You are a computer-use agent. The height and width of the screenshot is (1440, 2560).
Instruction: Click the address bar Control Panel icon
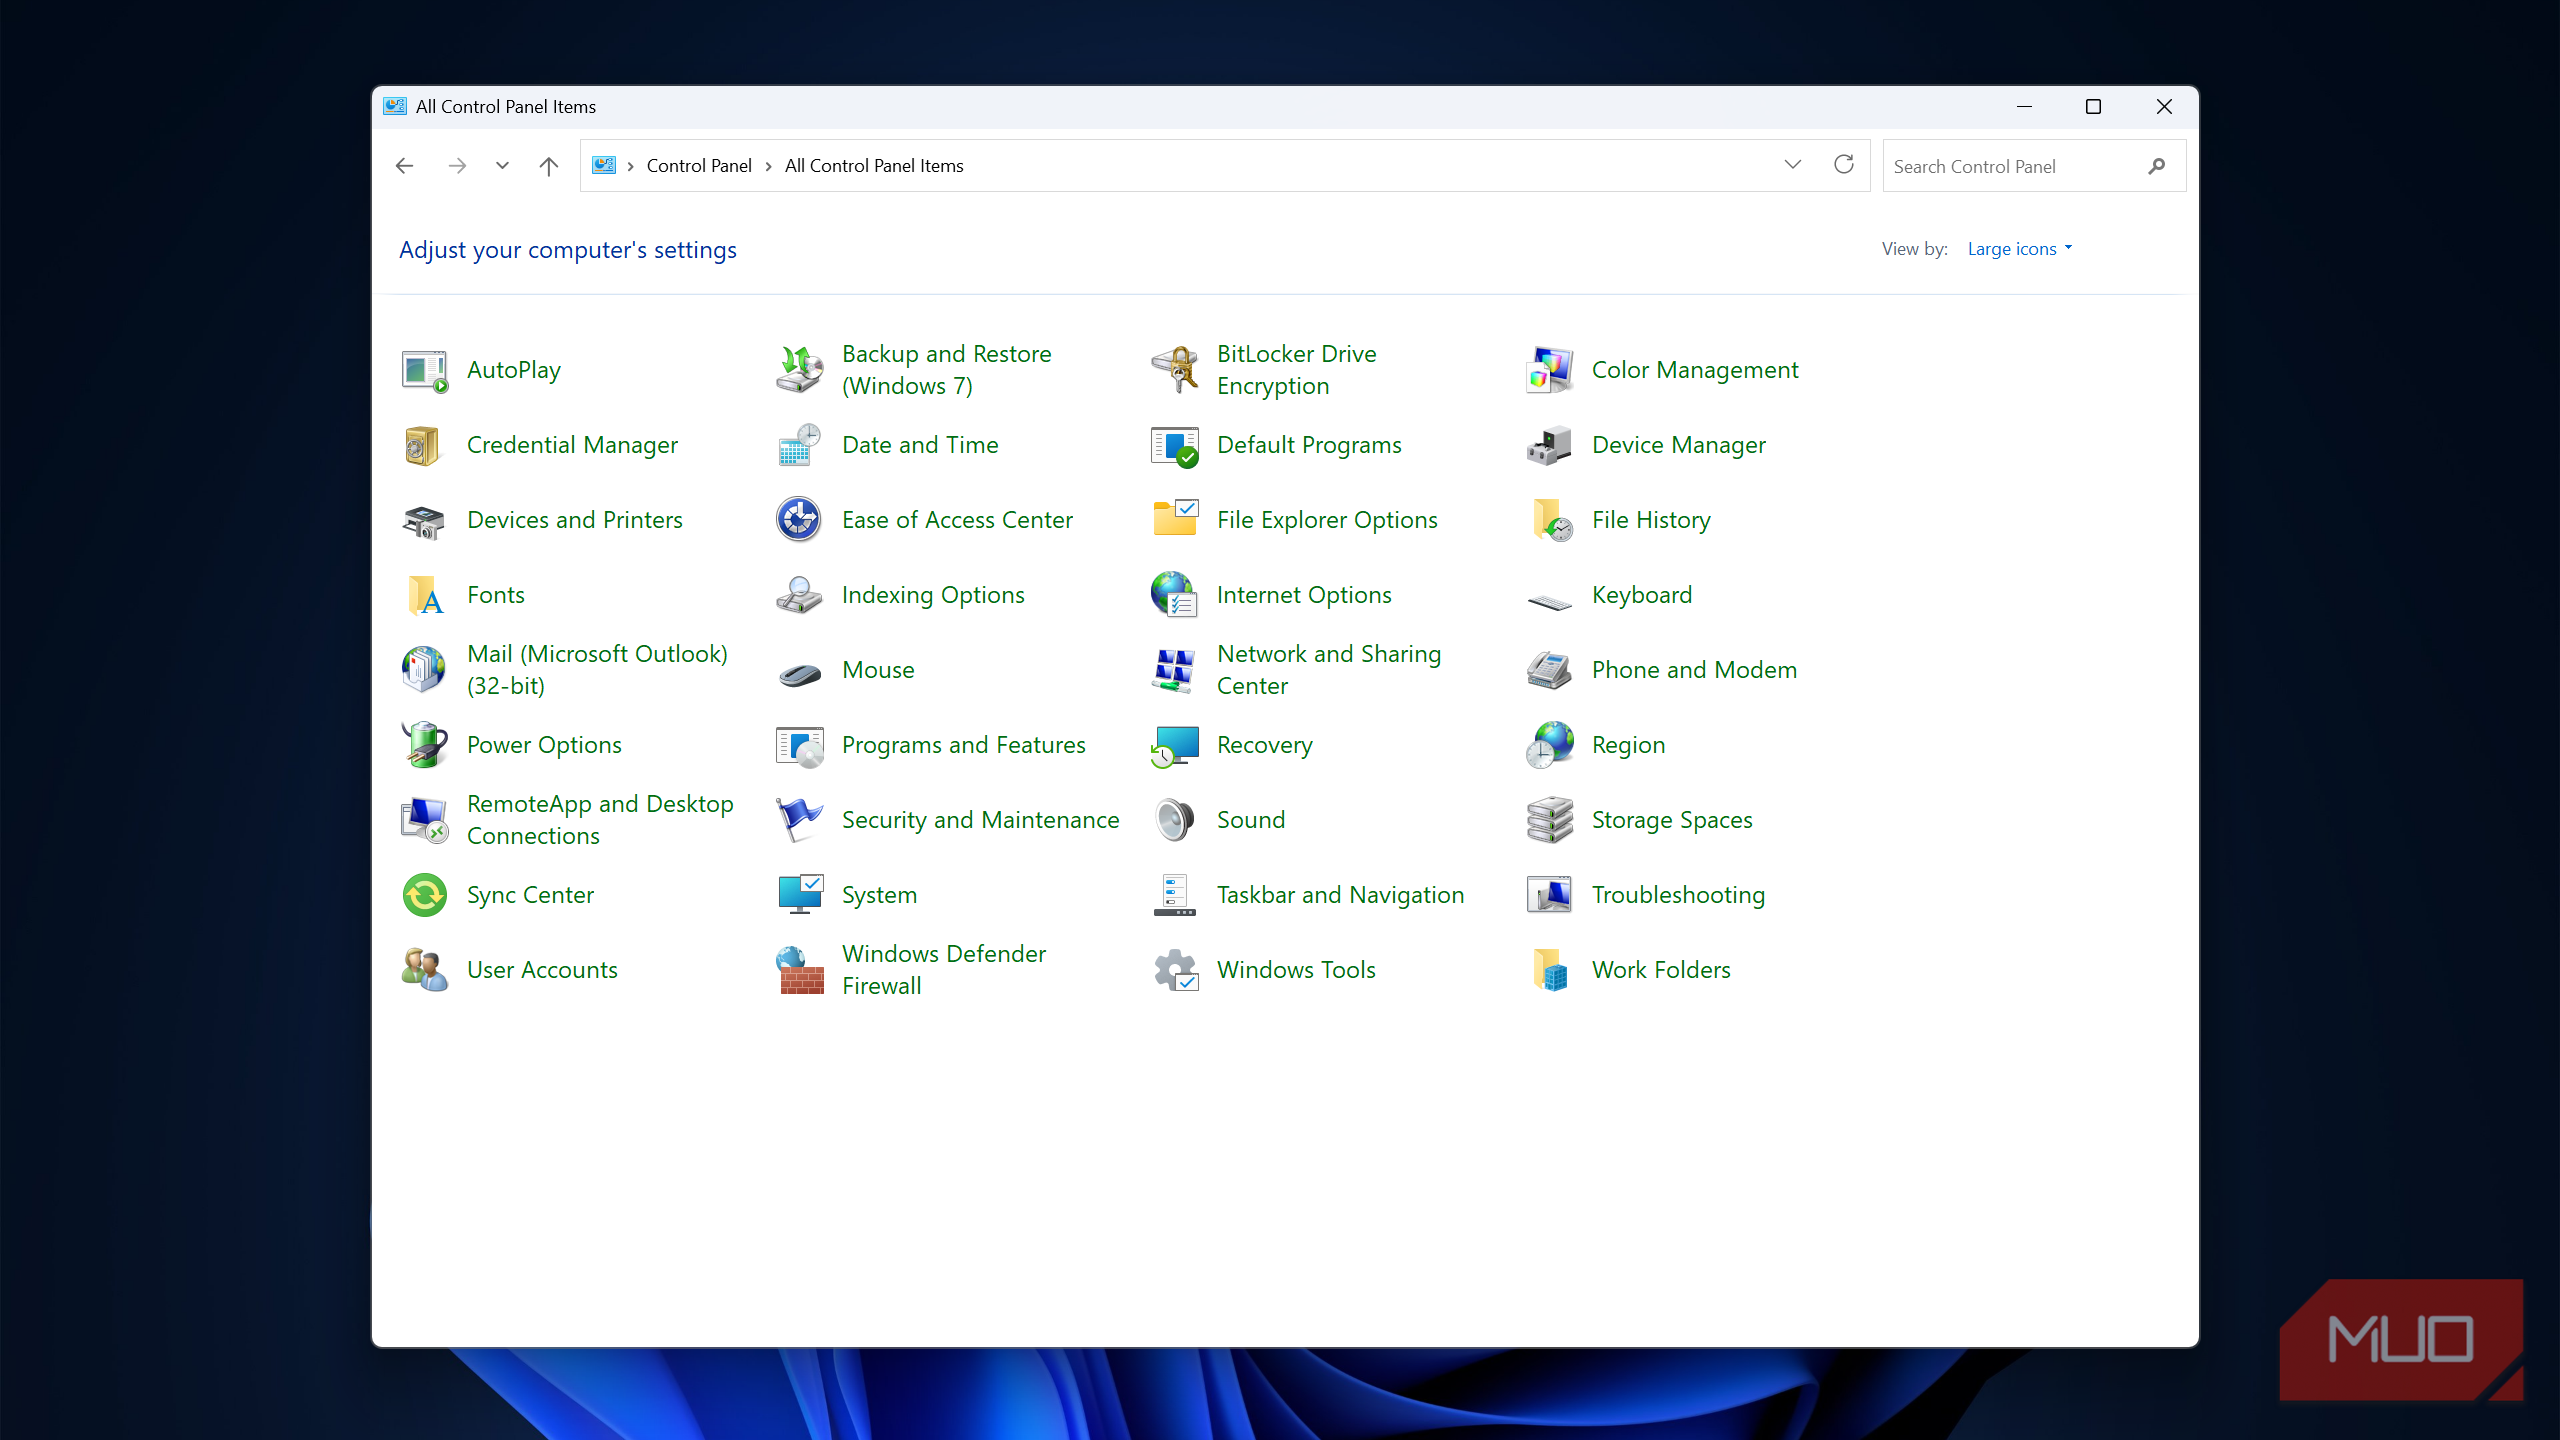(604, 166)
